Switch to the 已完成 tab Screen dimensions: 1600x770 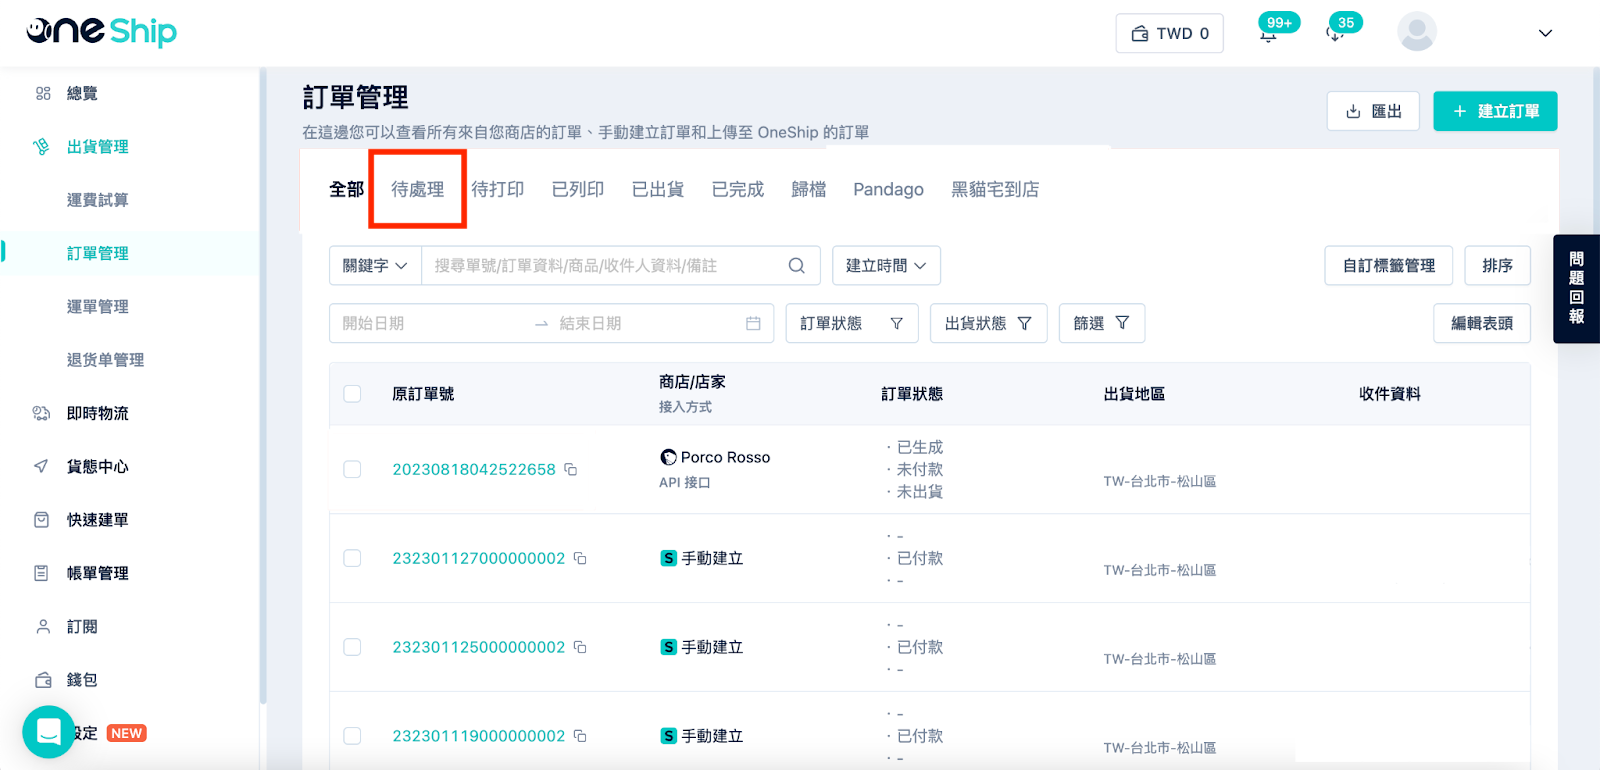[738, 189]
